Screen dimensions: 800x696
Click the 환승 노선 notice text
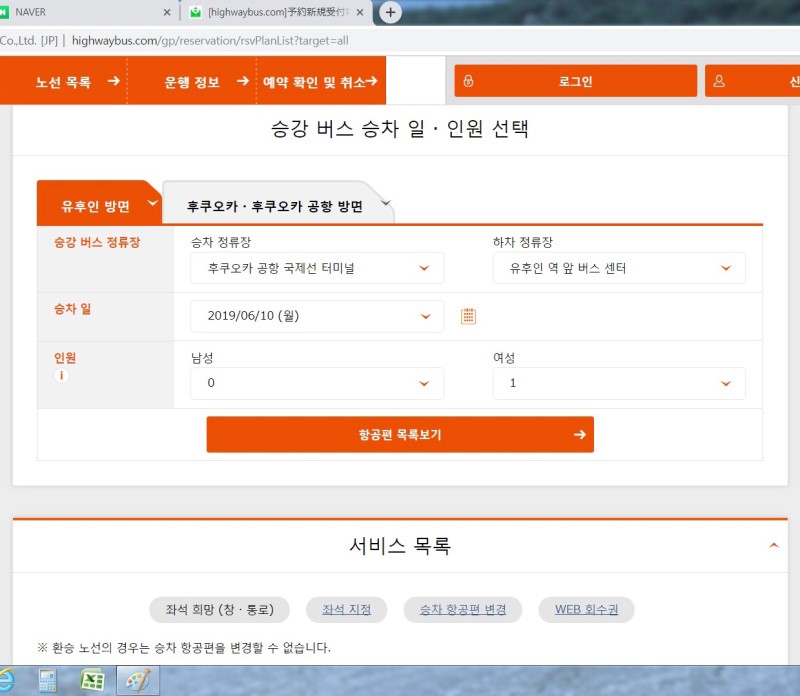point(184,648)
